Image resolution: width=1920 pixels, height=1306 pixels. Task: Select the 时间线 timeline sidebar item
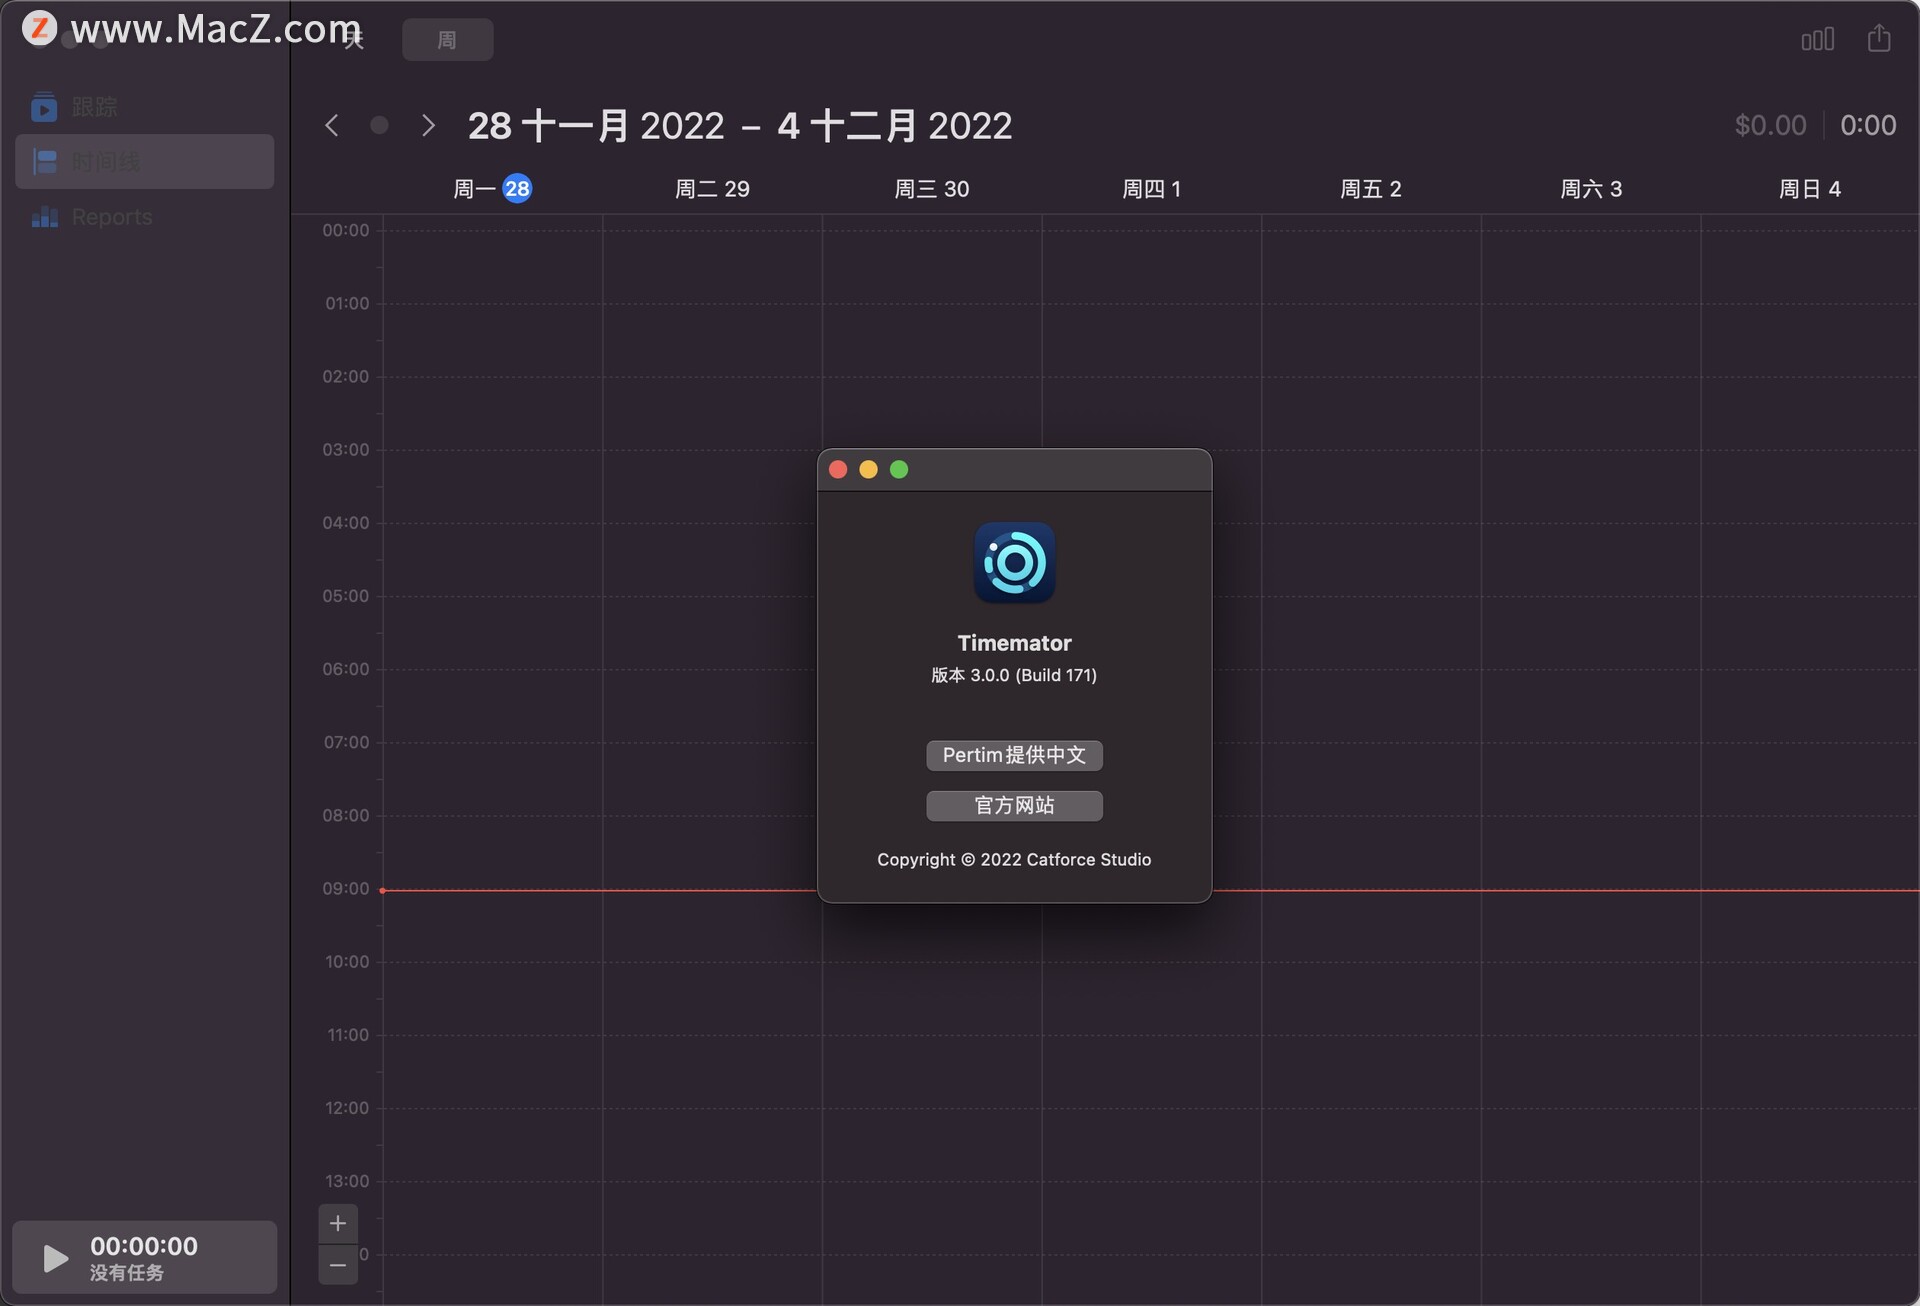click(x=144, y=161)
